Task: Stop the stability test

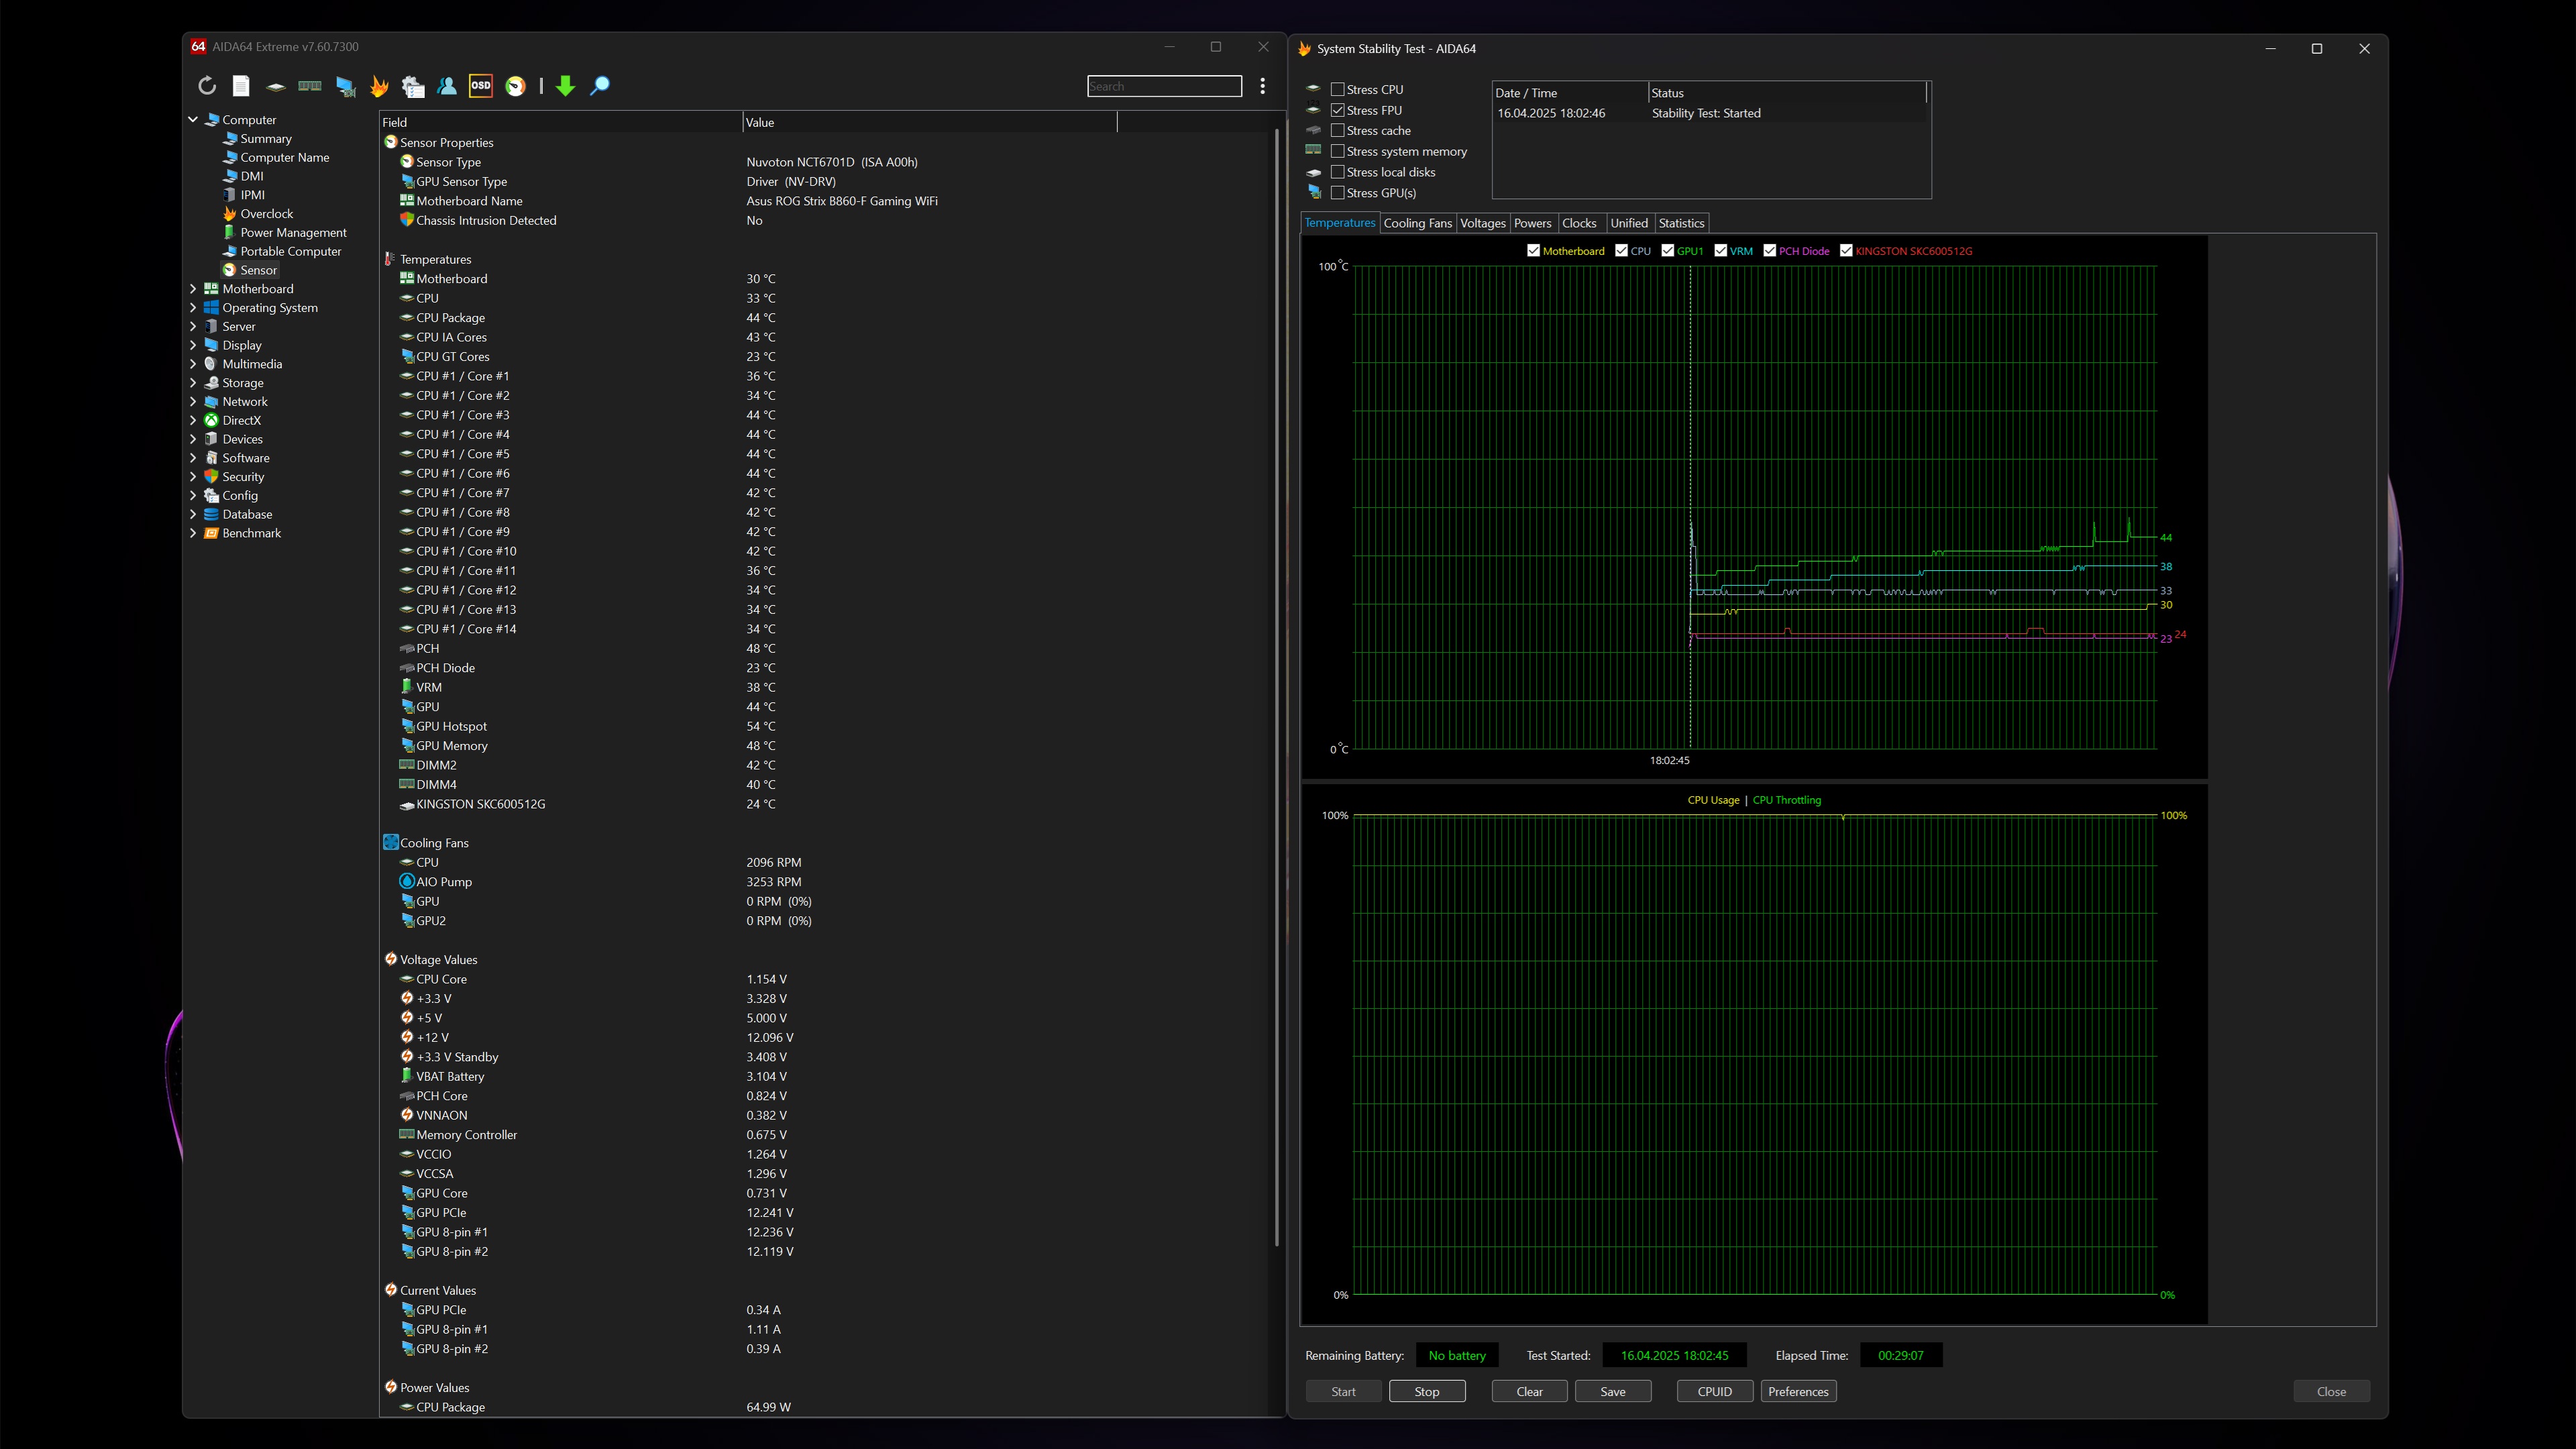Action: click(x=1427, y=1392)
